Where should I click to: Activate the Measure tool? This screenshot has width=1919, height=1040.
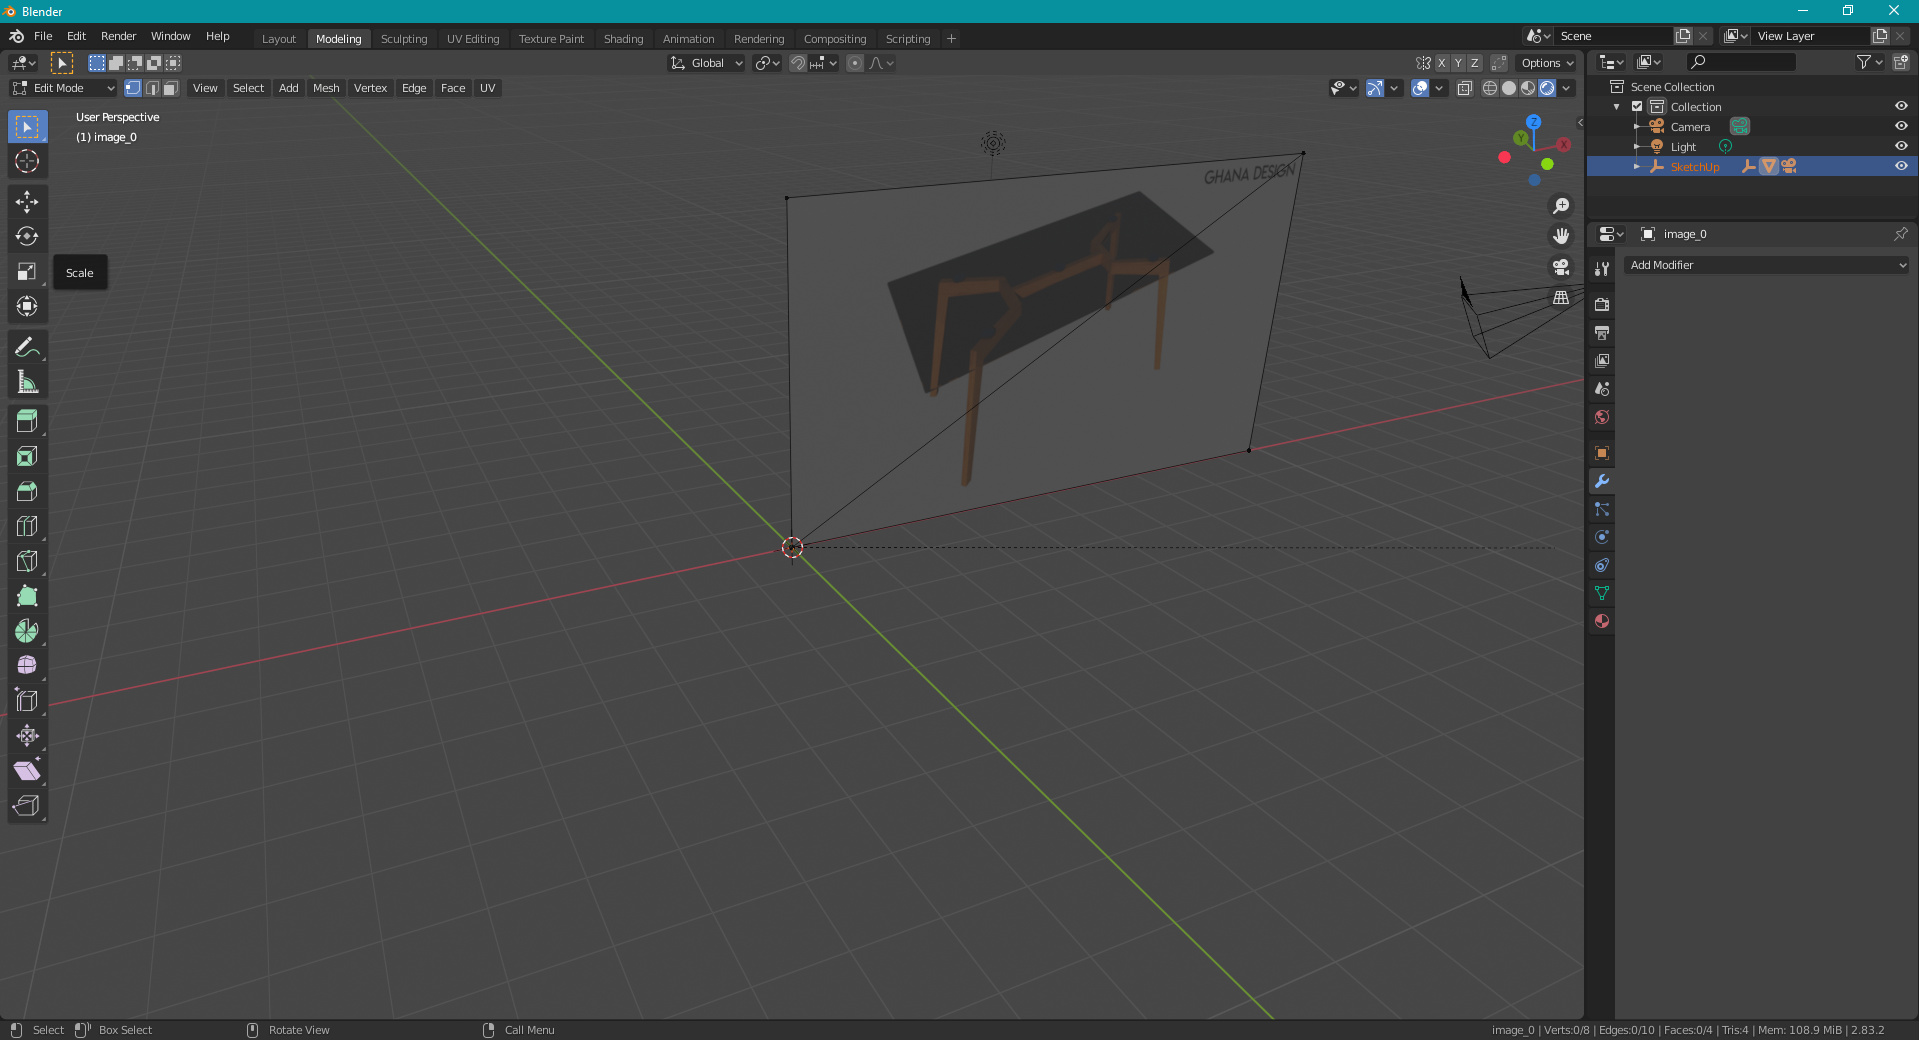(27, 381)
